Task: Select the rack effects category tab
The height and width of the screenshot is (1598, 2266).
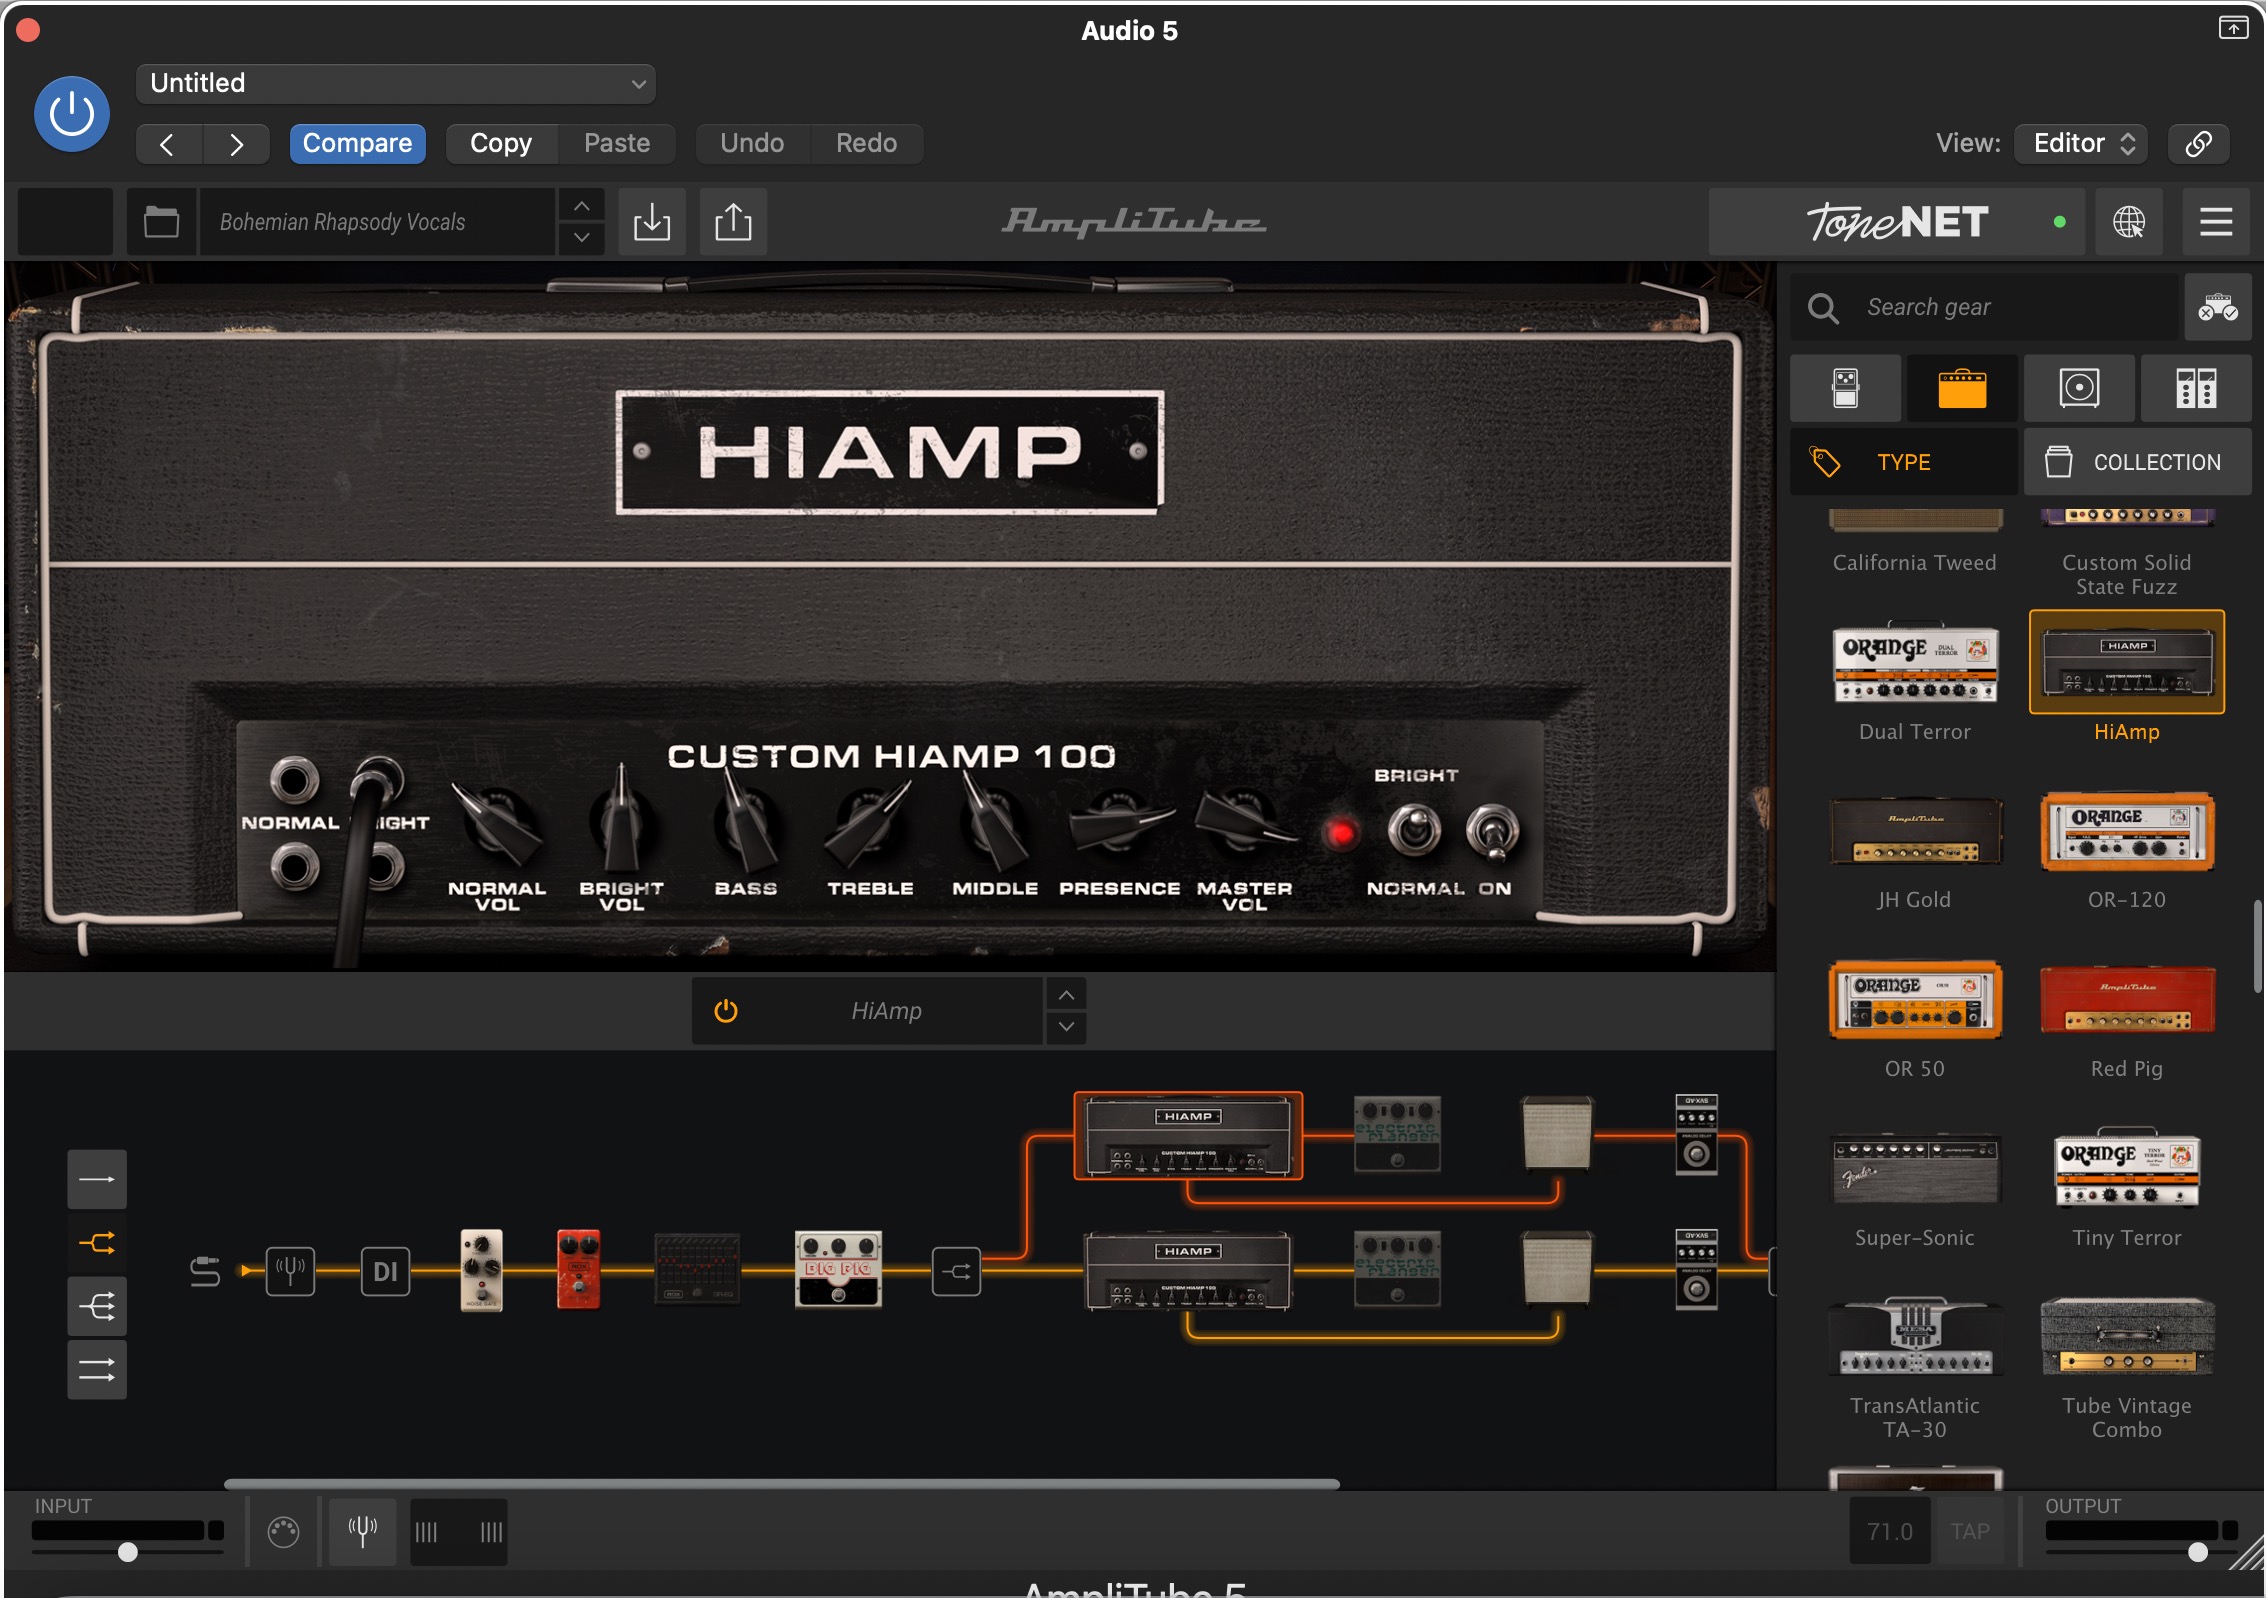Action: (2196, 388)
